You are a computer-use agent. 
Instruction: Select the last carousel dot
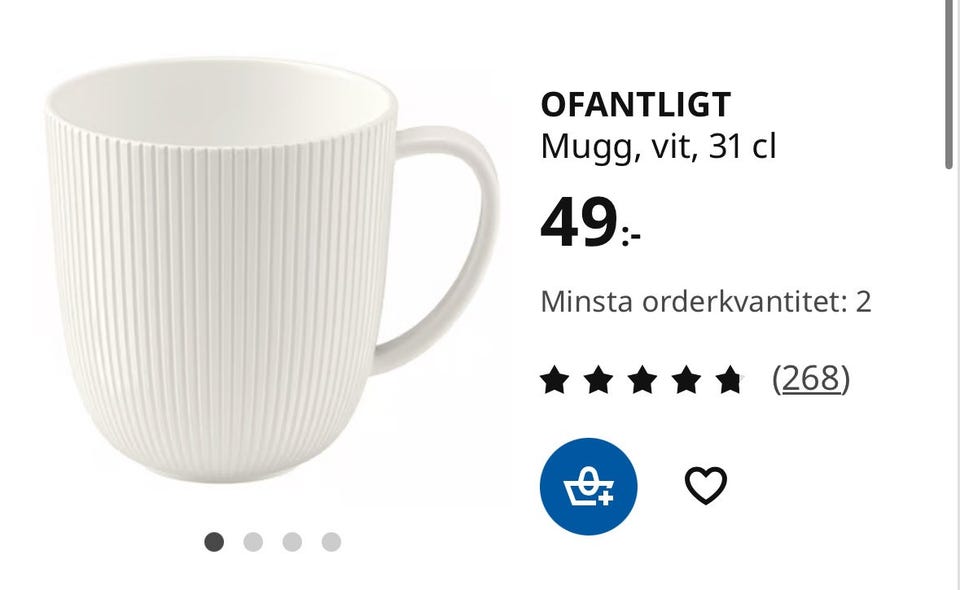[331, 541]
